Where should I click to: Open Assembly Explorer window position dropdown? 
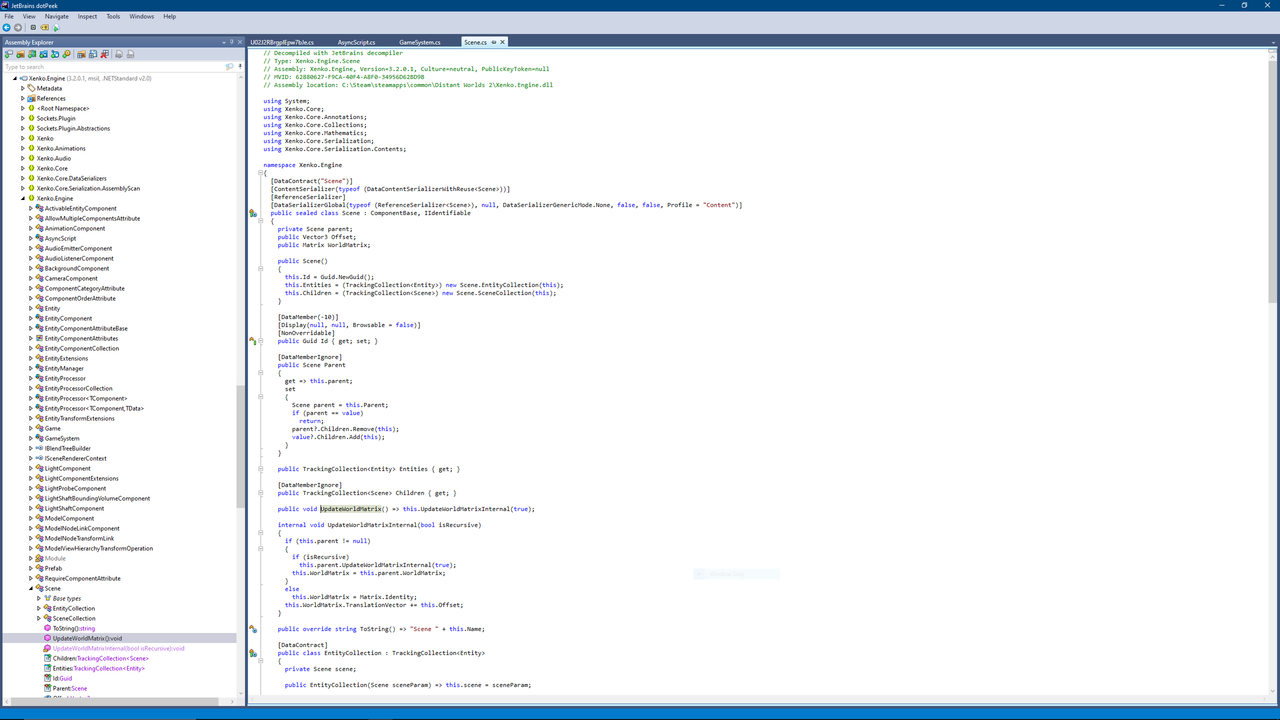click(224, 42)
